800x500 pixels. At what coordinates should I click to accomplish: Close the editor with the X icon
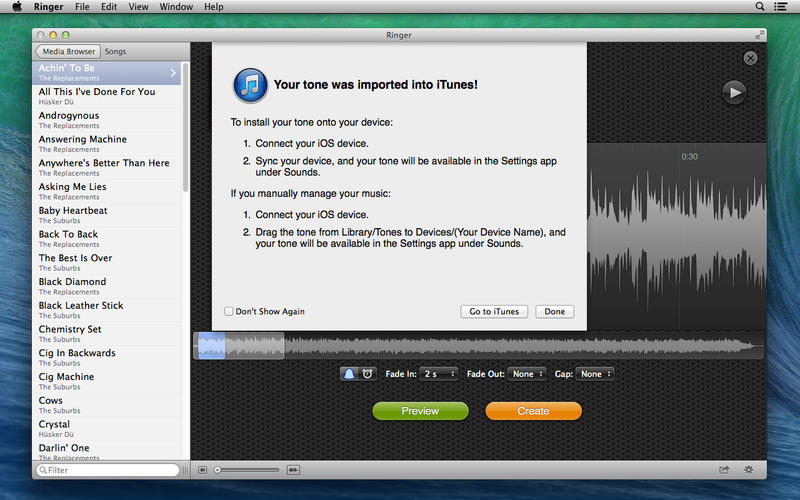[x=750, y=58]
